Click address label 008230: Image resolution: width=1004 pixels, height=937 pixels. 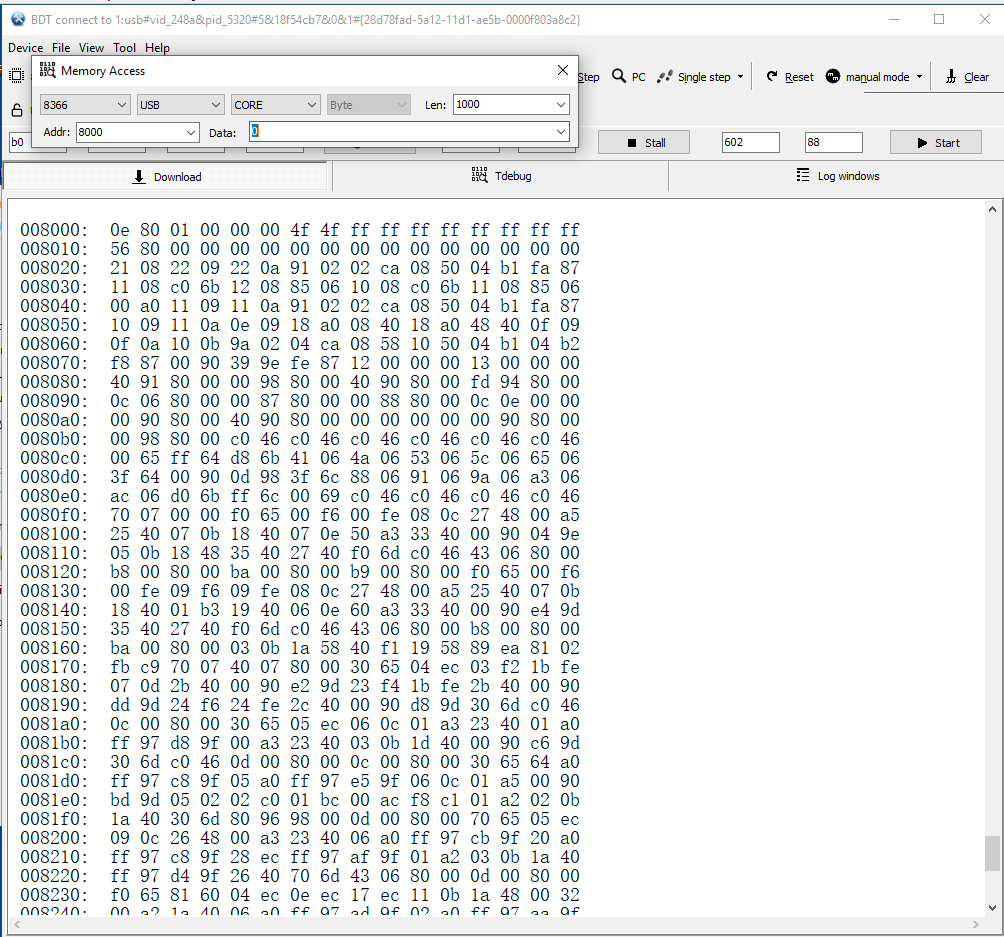click(54, 895)
